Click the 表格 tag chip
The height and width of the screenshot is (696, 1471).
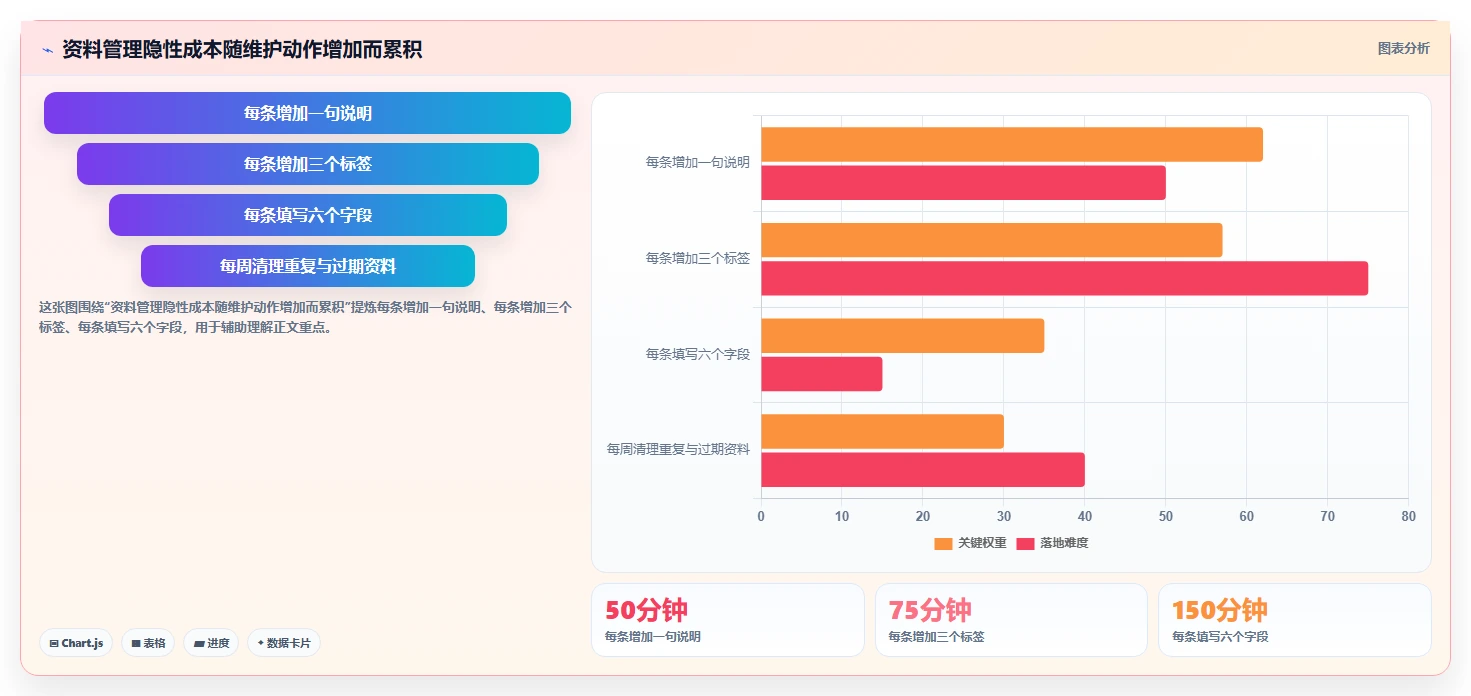148,643
